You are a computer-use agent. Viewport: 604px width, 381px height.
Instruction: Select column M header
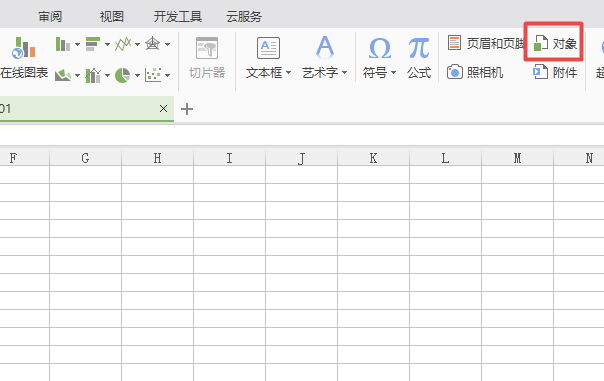pyautogui.click(x=518, y=158)
